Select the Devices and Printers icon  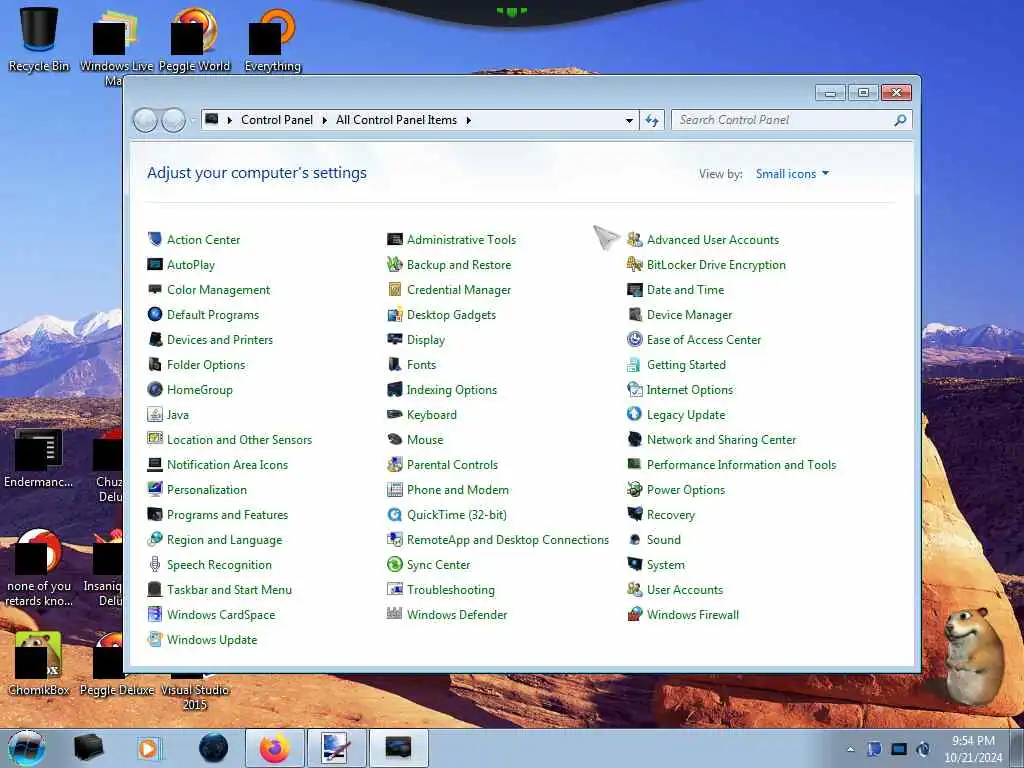point(155,340)
